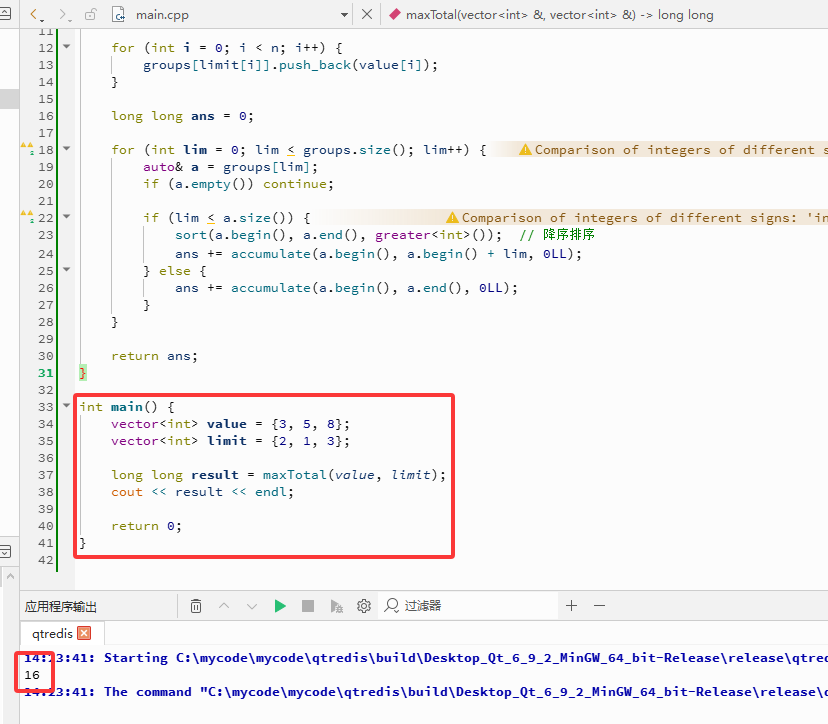Viewport: 828px width, 724px height.
Task: Click the 过滤器 filter field
Action: (x=469, y=606)
